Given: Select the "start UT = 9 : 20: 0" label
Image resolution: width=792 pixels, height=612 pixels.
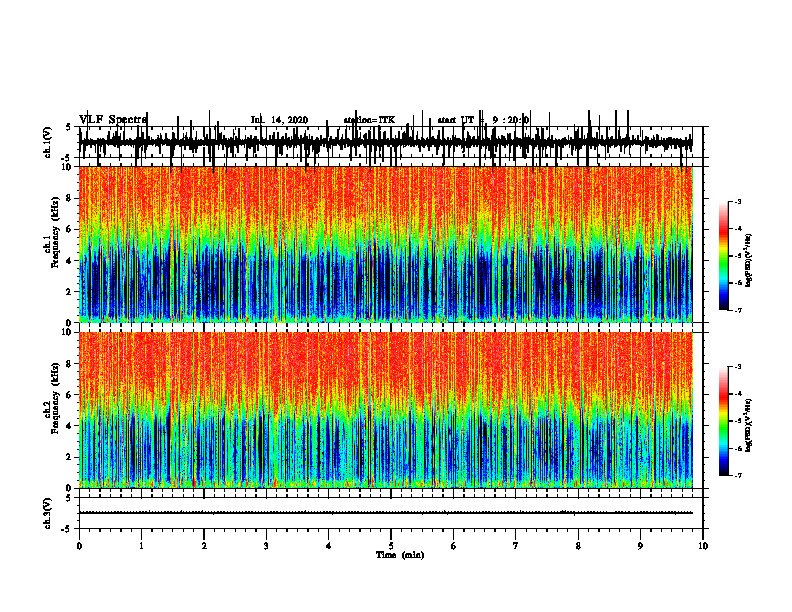Looking at the screenshot, I should pyautogui.click(x=483, y=120).
